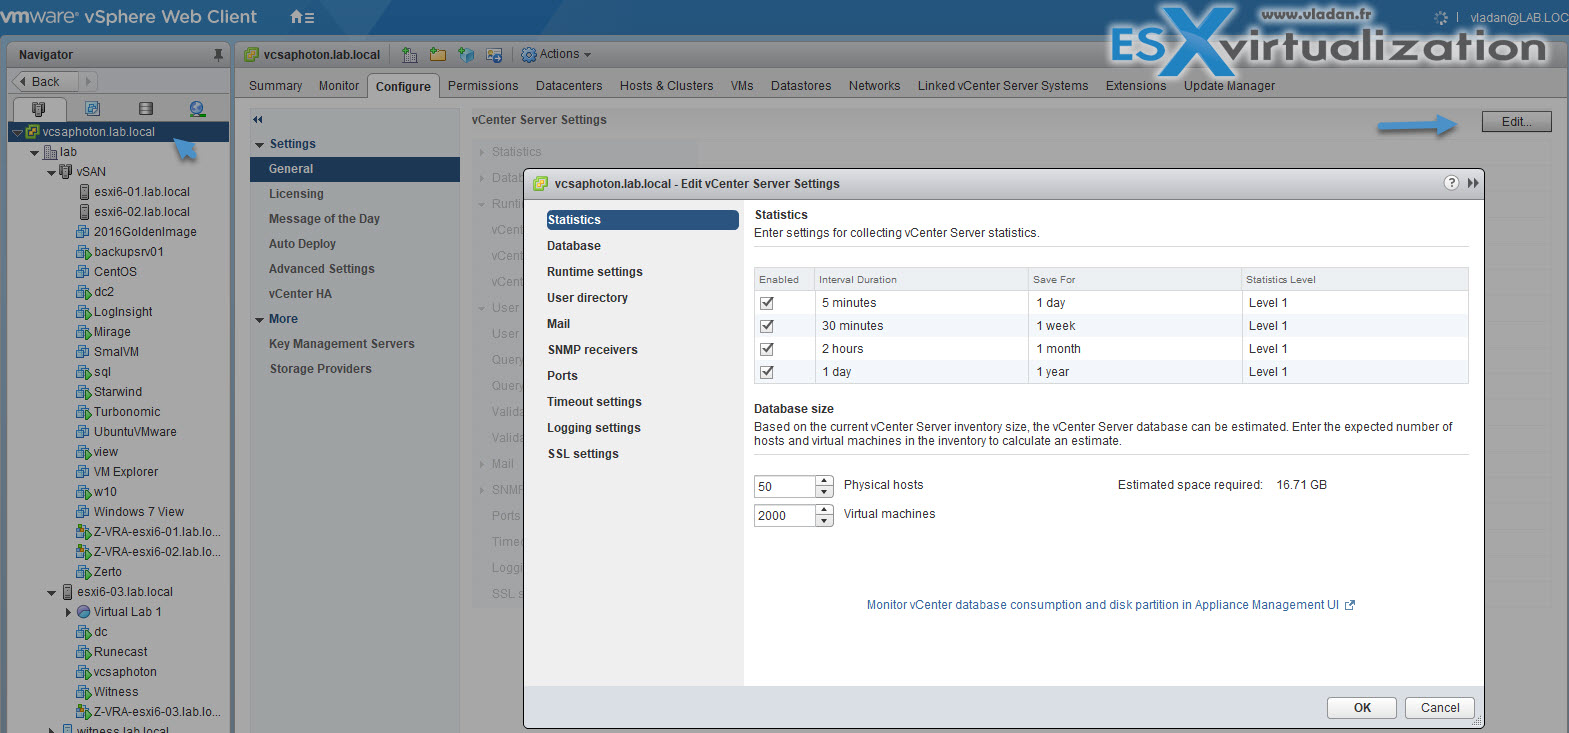Viewport: 1569px width, 733px height.
Task: Select the LogInsight VM icon
Action: pyautogui.click(x=83, y=312)
